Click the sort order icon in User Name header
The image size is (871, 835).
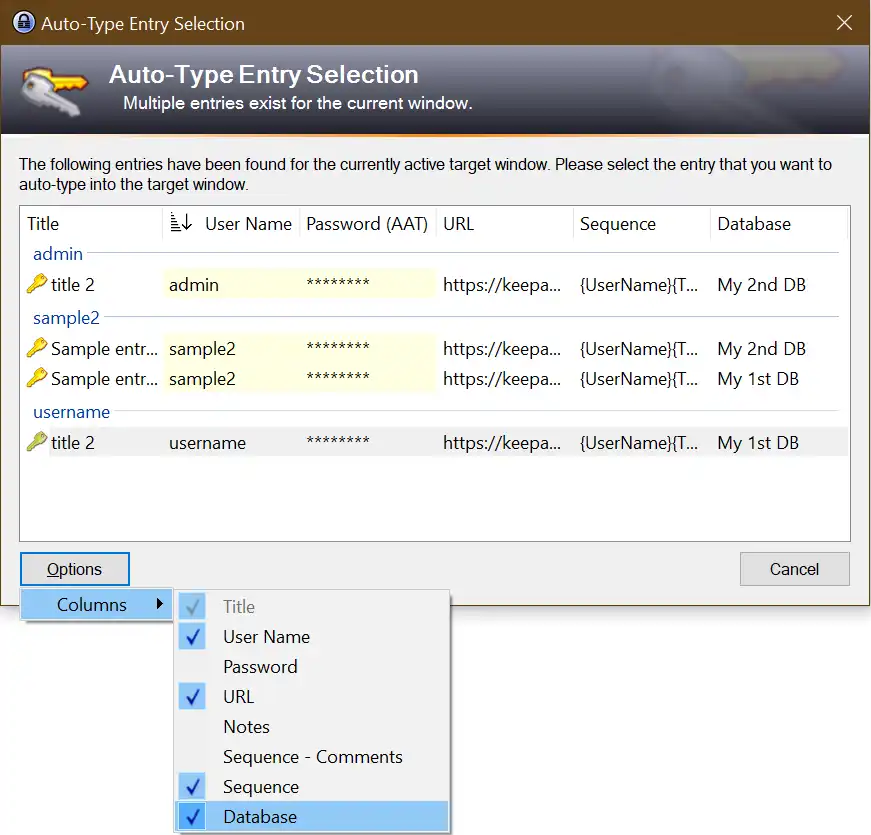(181, 222)
